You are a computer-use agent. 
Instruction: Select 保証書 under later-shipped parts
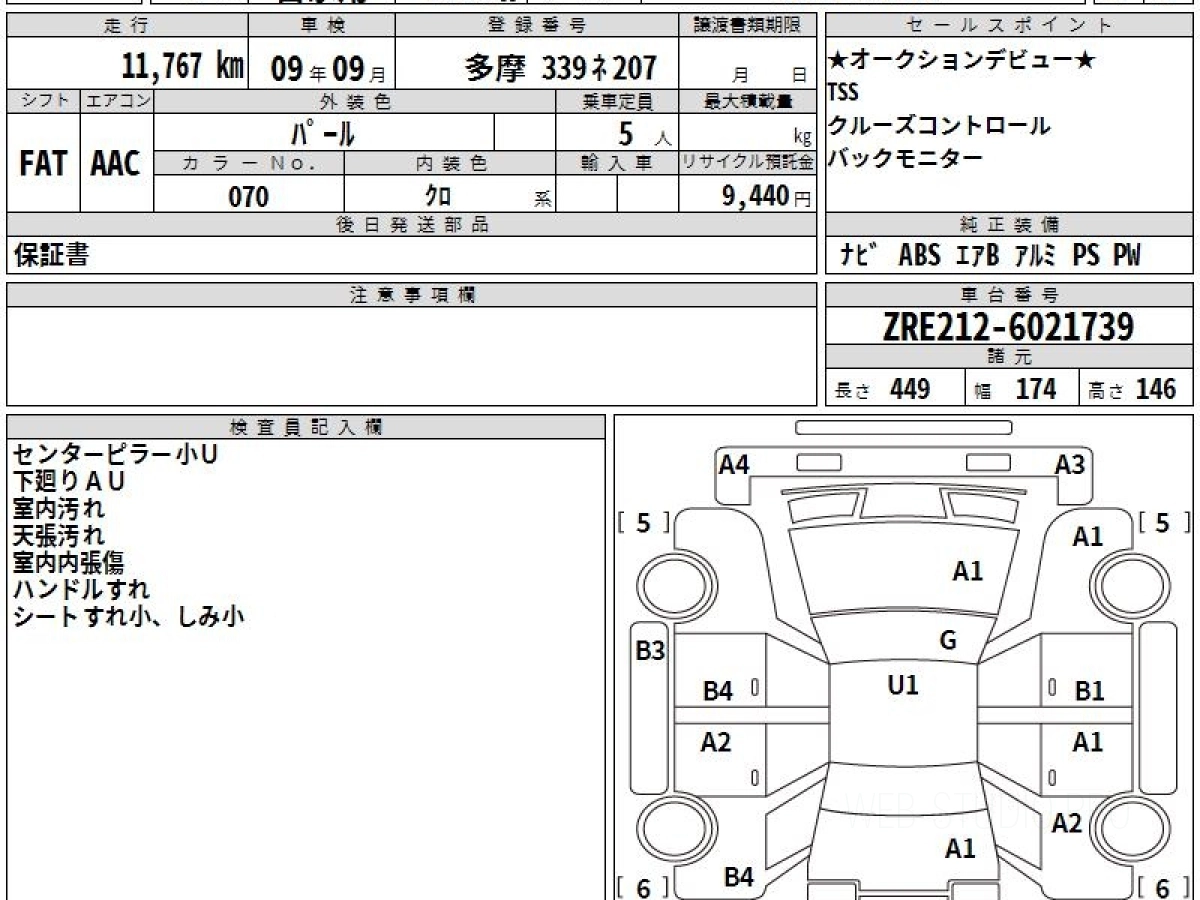tap(51, 256)
